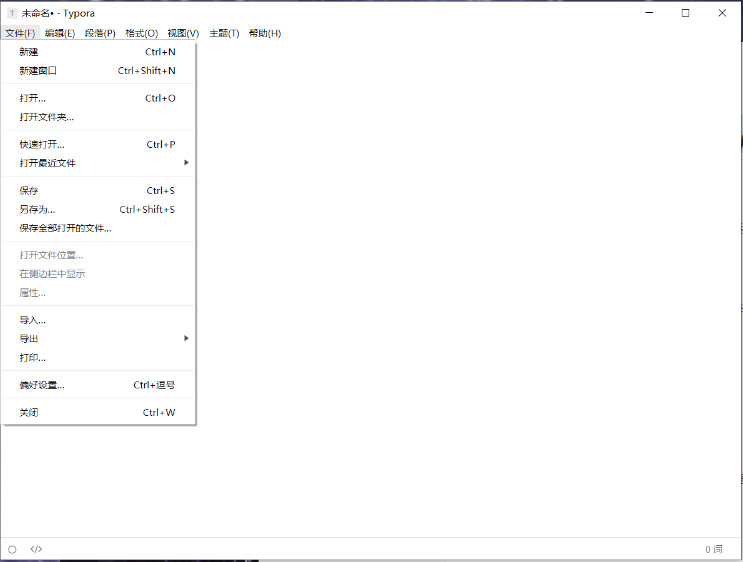Choose 关闭 in the file menu

(99, 412)
